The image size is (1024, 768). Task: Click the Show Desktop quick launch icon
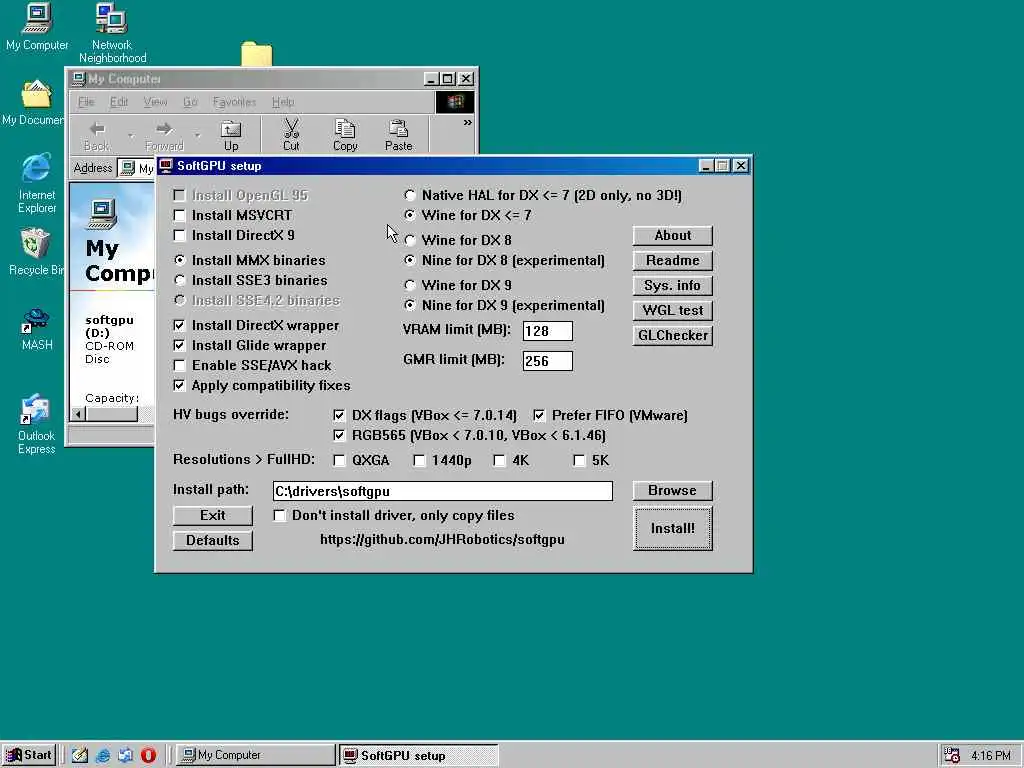coord(80,755)
